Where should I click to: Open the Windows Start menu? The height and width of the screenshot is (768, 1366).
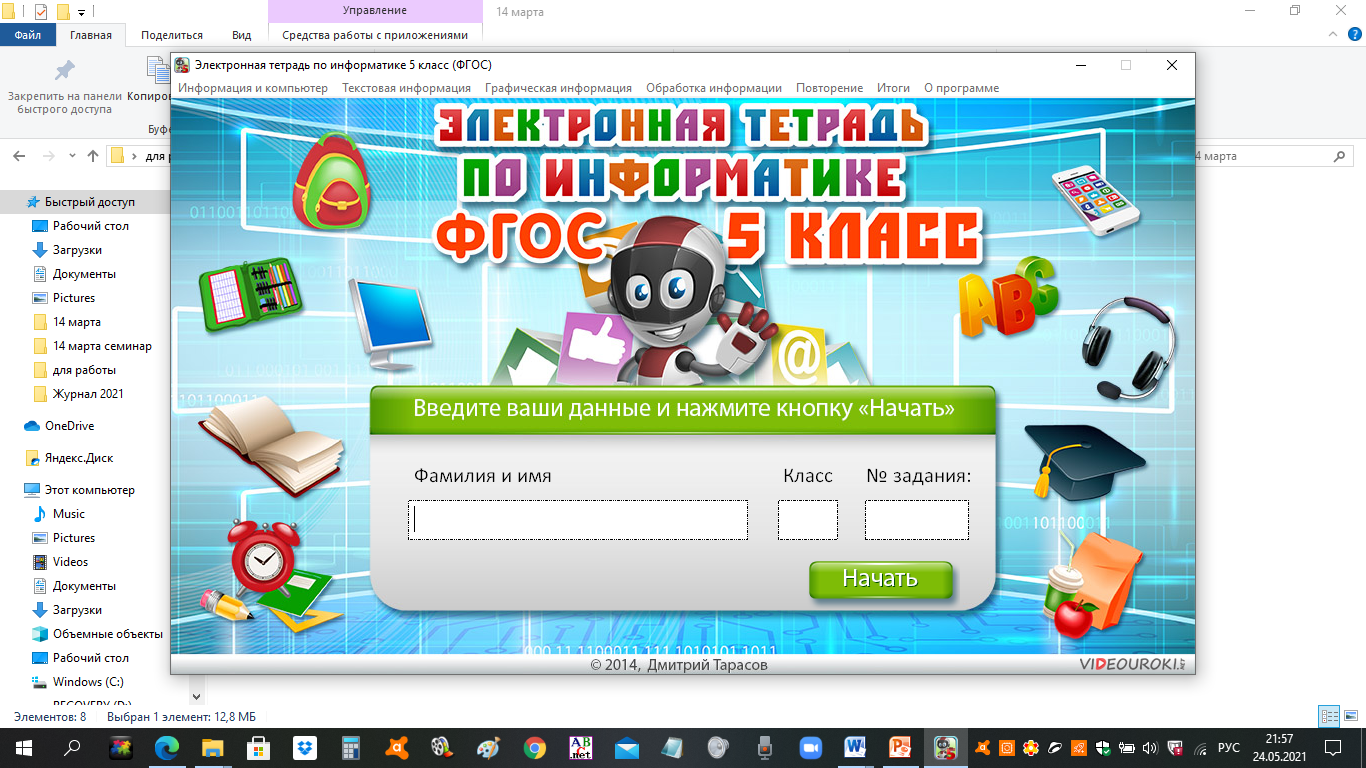24,747
